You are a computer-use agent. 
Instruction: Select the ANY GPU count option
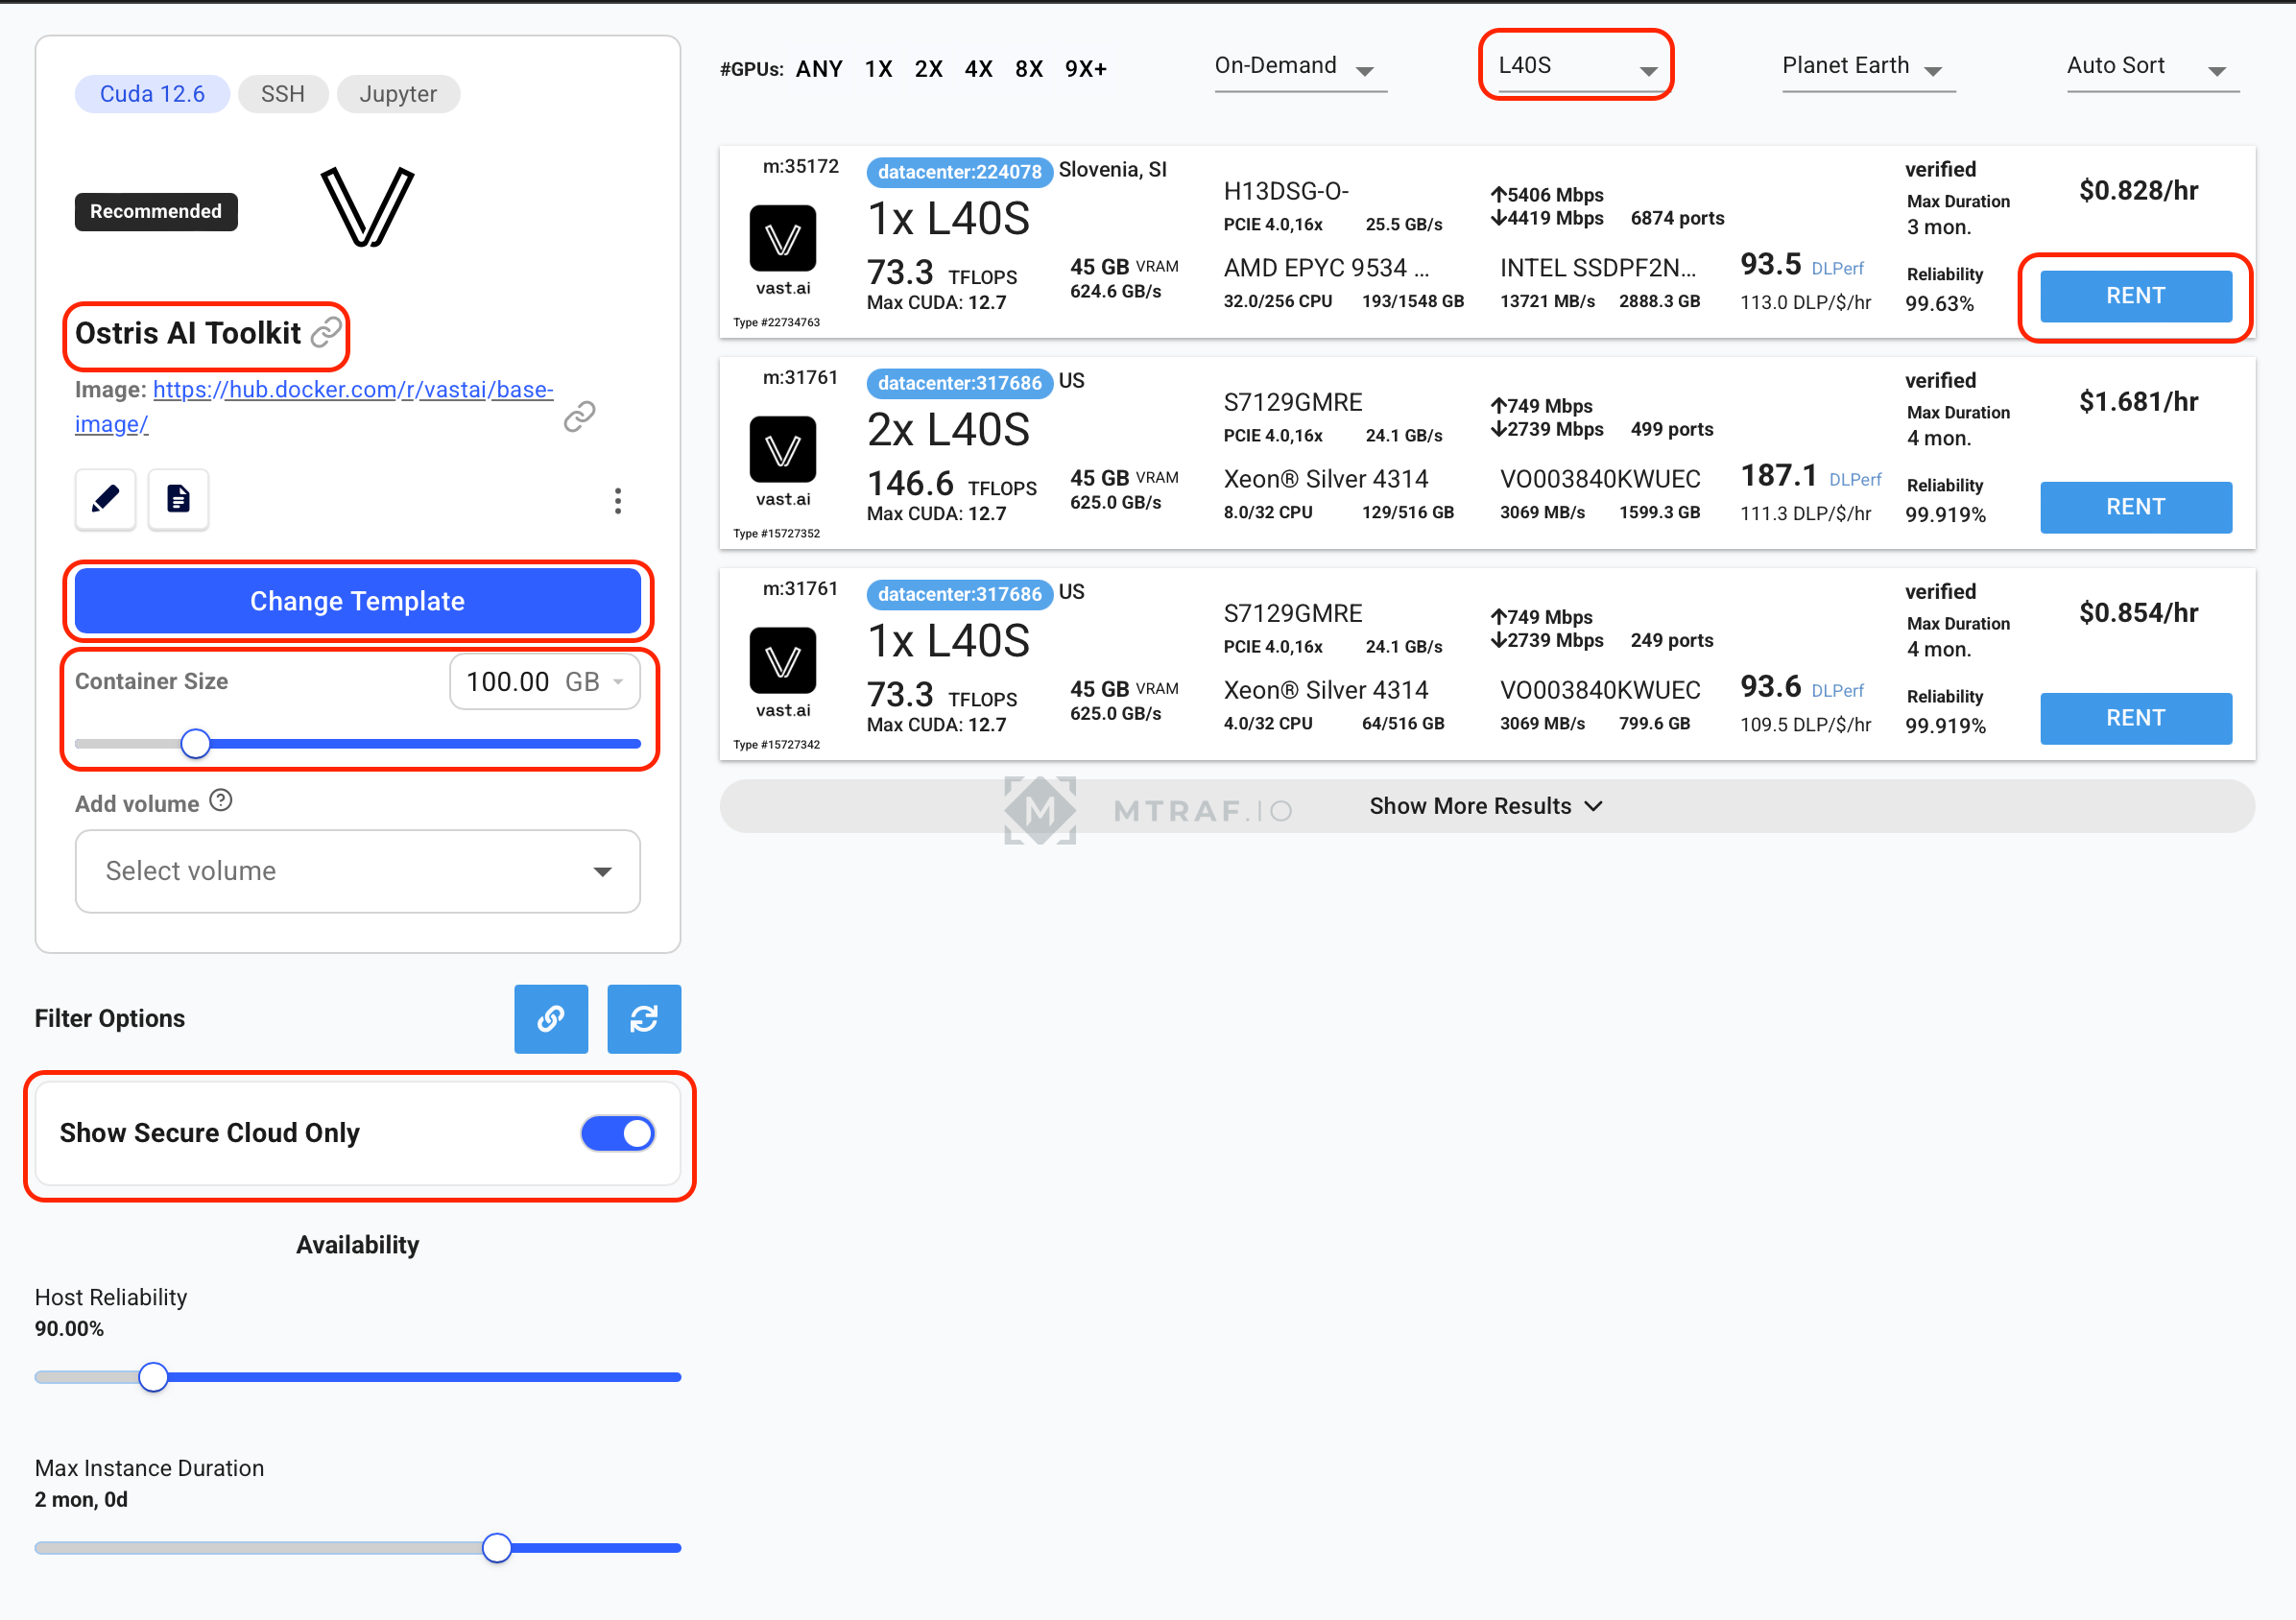(x=818, y=69)
